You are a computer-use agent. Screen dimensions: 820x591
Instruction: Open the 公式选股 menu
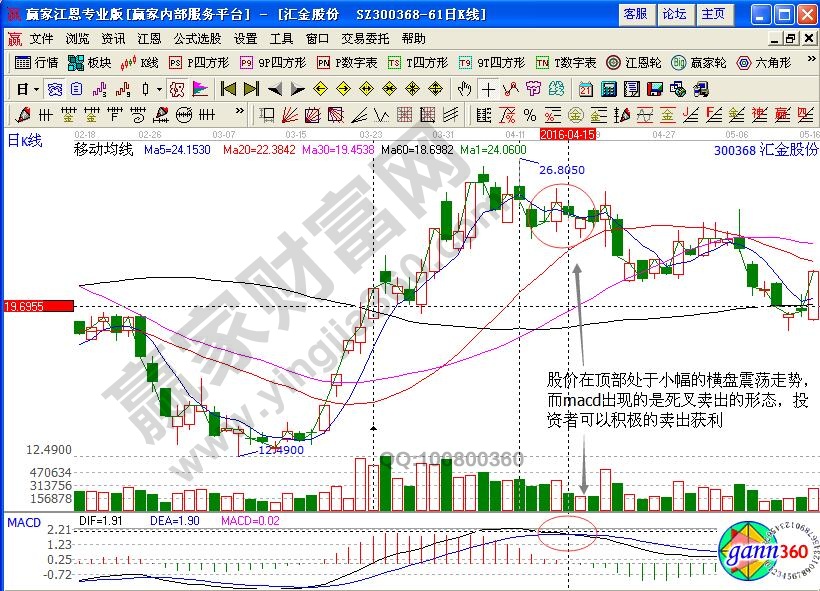click(x=197, y=38)
